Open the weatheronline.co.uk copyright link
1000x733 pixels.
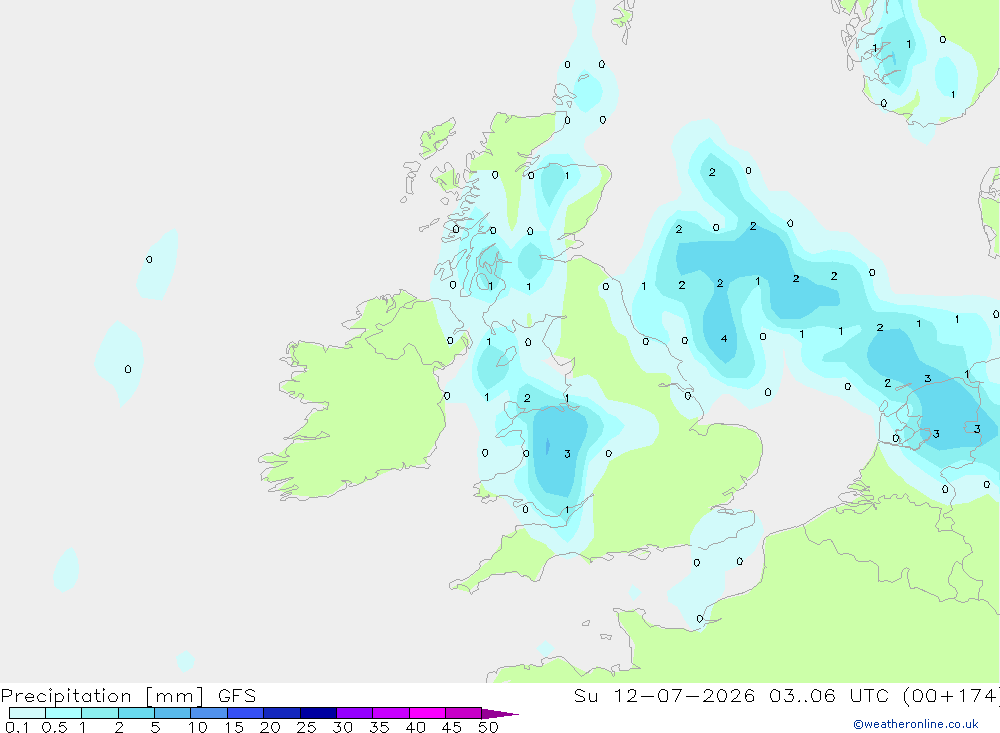pos(916,724)
